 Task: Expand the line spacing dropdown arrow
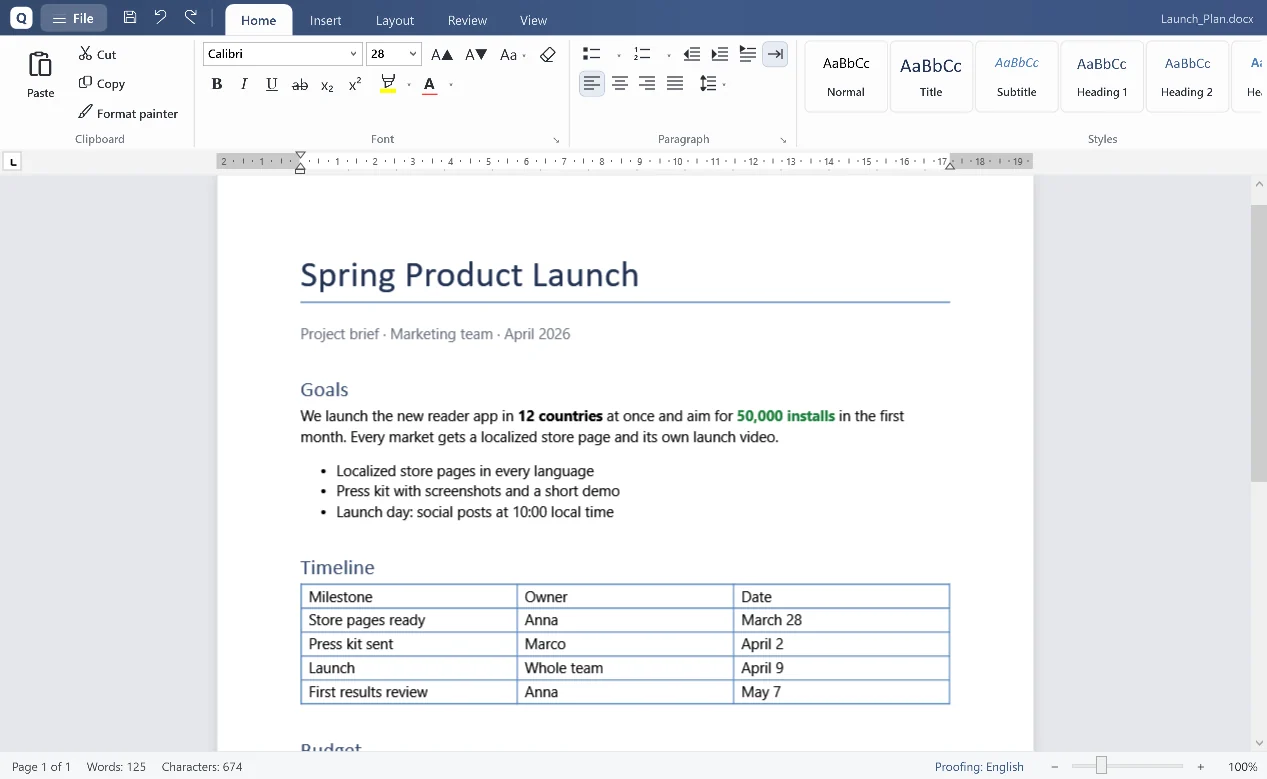(724, 85)
